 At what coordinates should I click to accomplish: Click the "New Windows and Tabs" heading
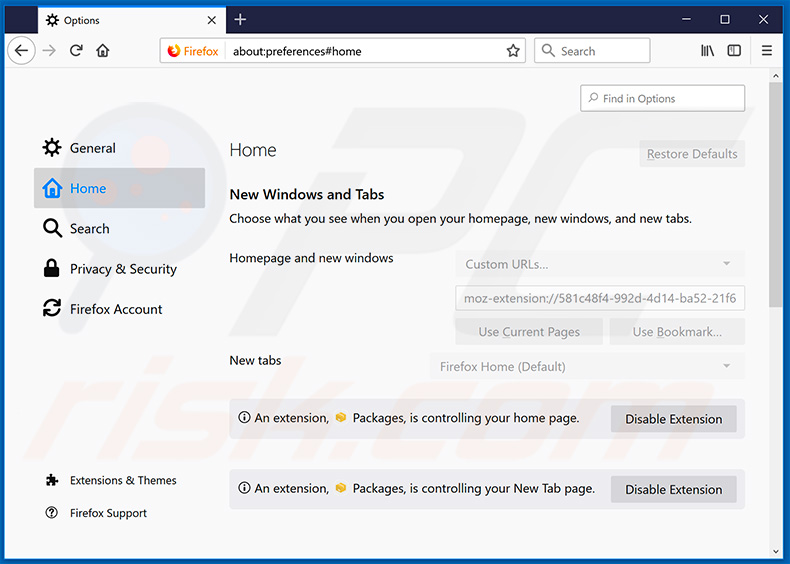pyautogui.click(x=307, y=195)
